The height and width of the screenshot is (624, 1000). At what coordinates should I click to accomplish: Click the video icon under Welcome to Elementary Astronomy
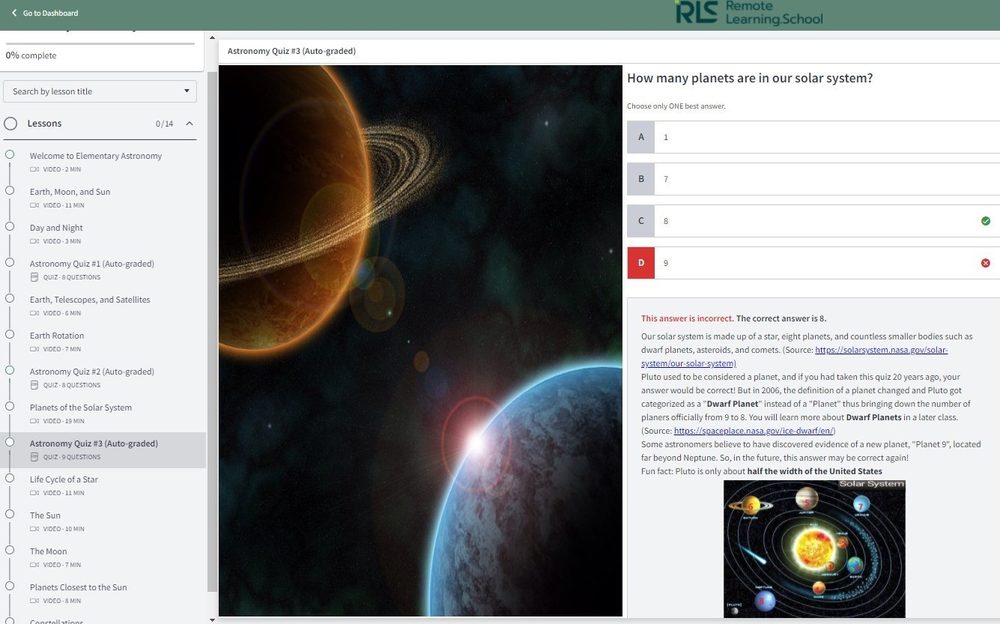click(34, 170)
